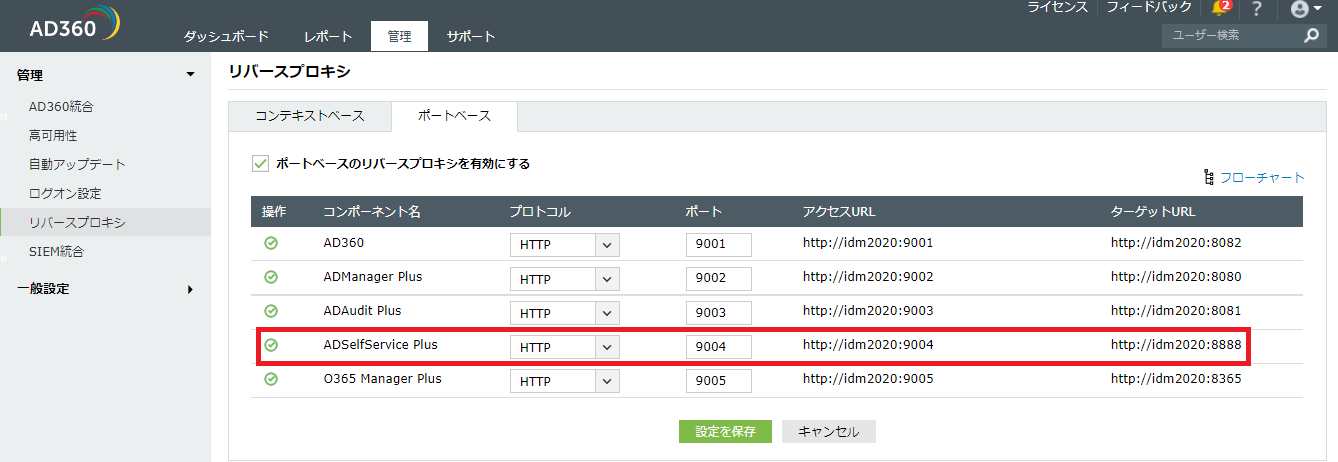Screen dimensions: 1338x462
Task: Toggle the status icon for ADAudit Plus
Action: tap(271, 311)
